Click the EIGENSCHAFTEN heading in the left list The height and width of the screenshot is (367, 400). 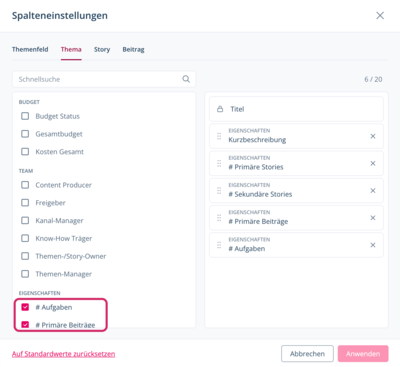click(39, 293)
